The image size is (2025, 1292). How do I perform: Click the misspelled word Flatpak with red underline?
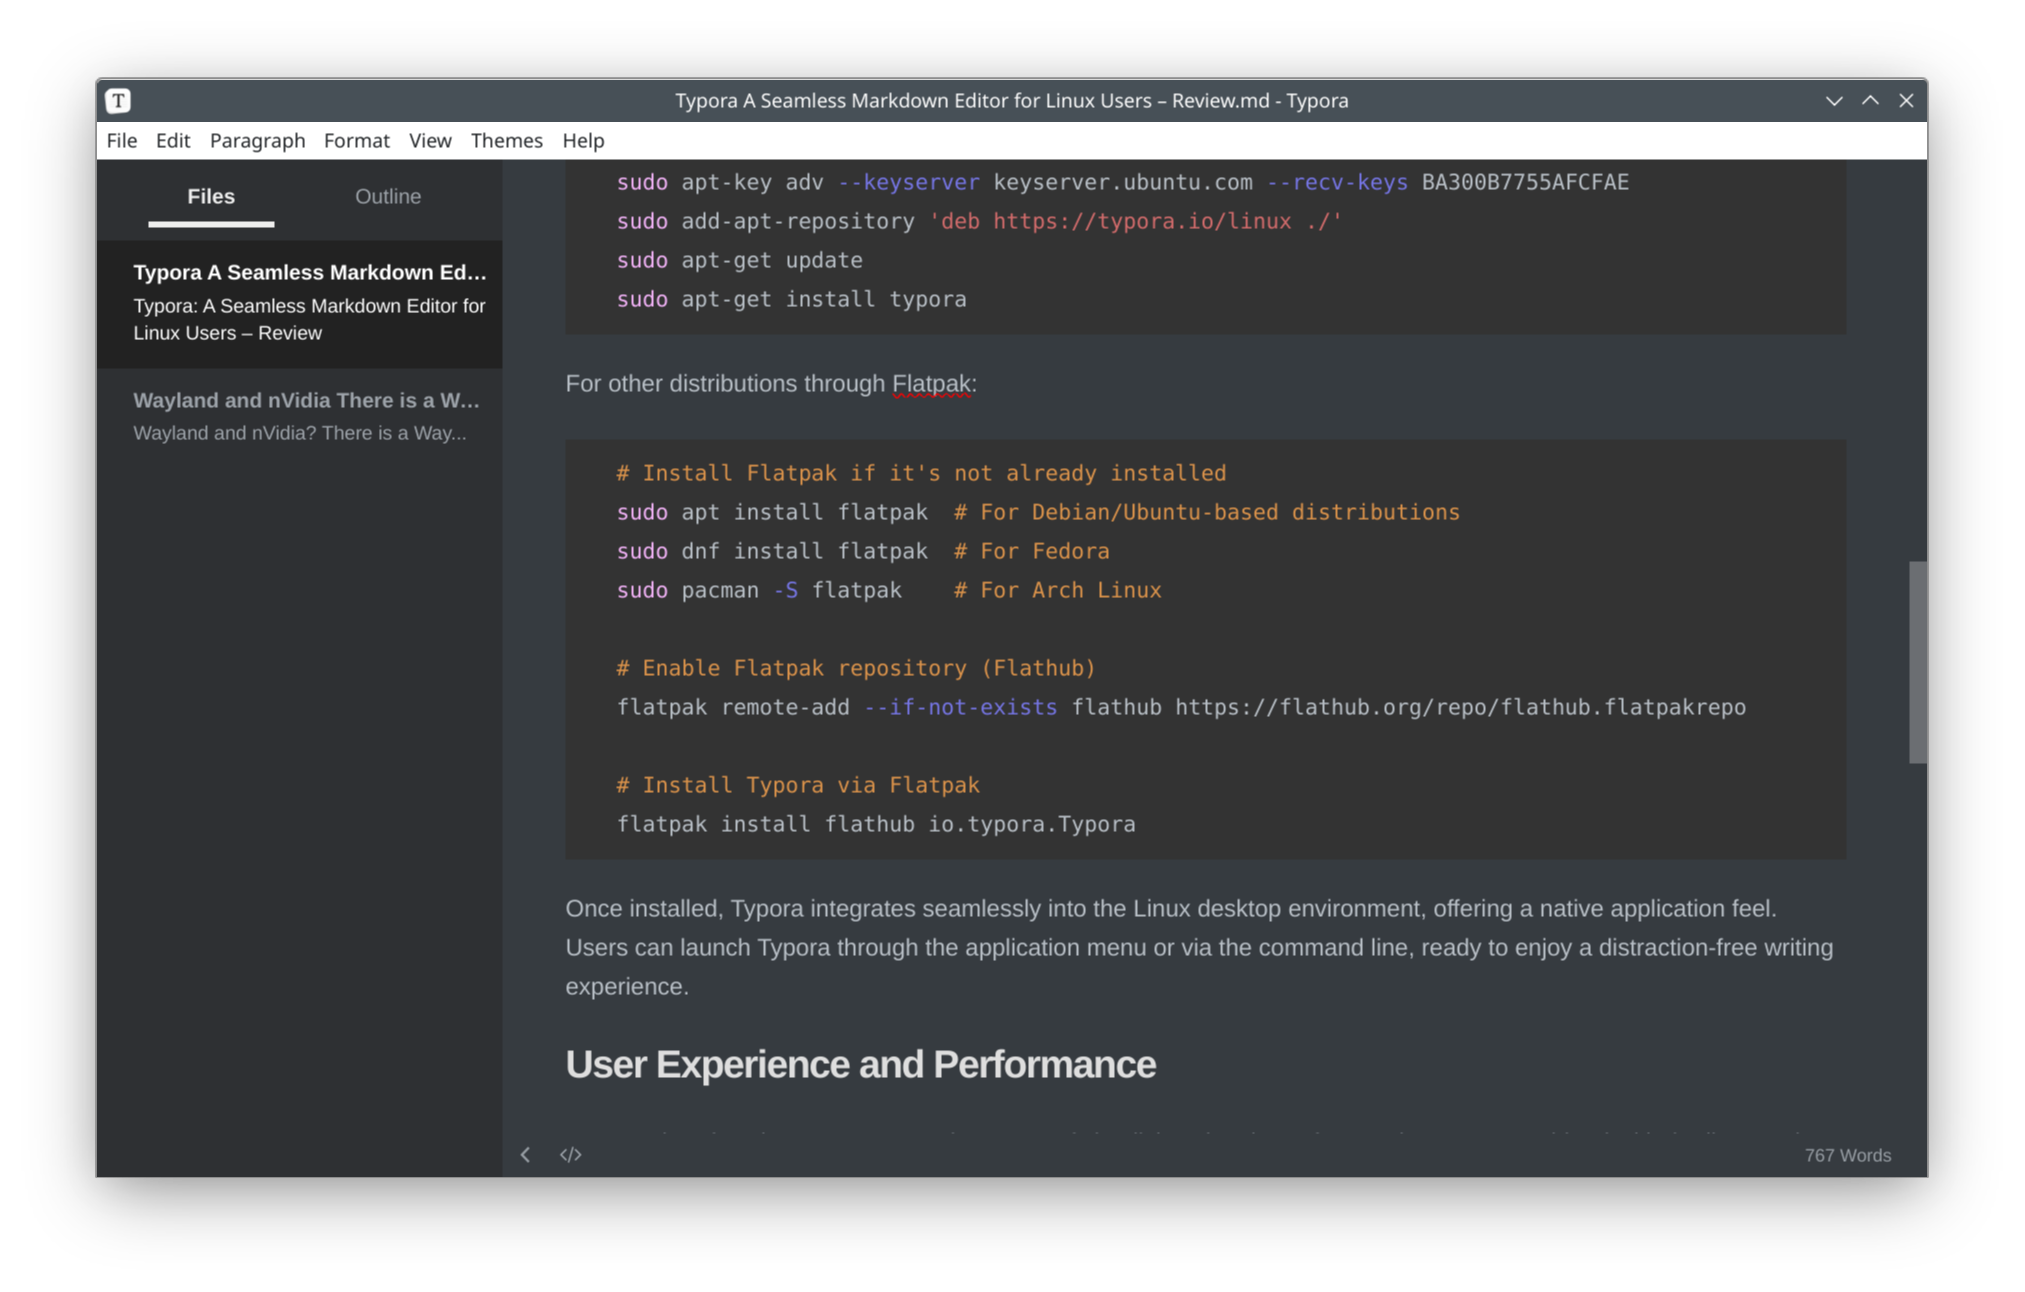[931, 383]
